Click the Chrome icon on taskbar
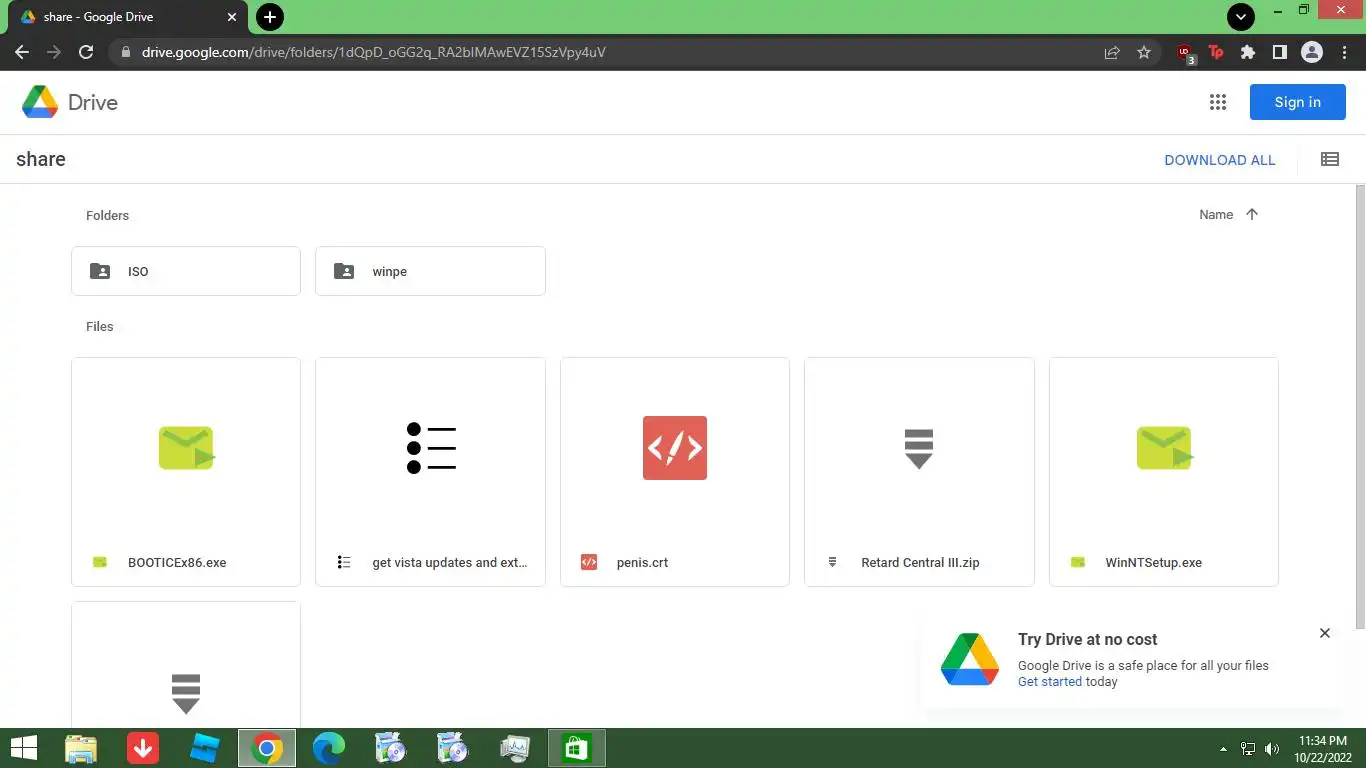This screenshot has height=768, width=1366. click(x=267, y=748)
